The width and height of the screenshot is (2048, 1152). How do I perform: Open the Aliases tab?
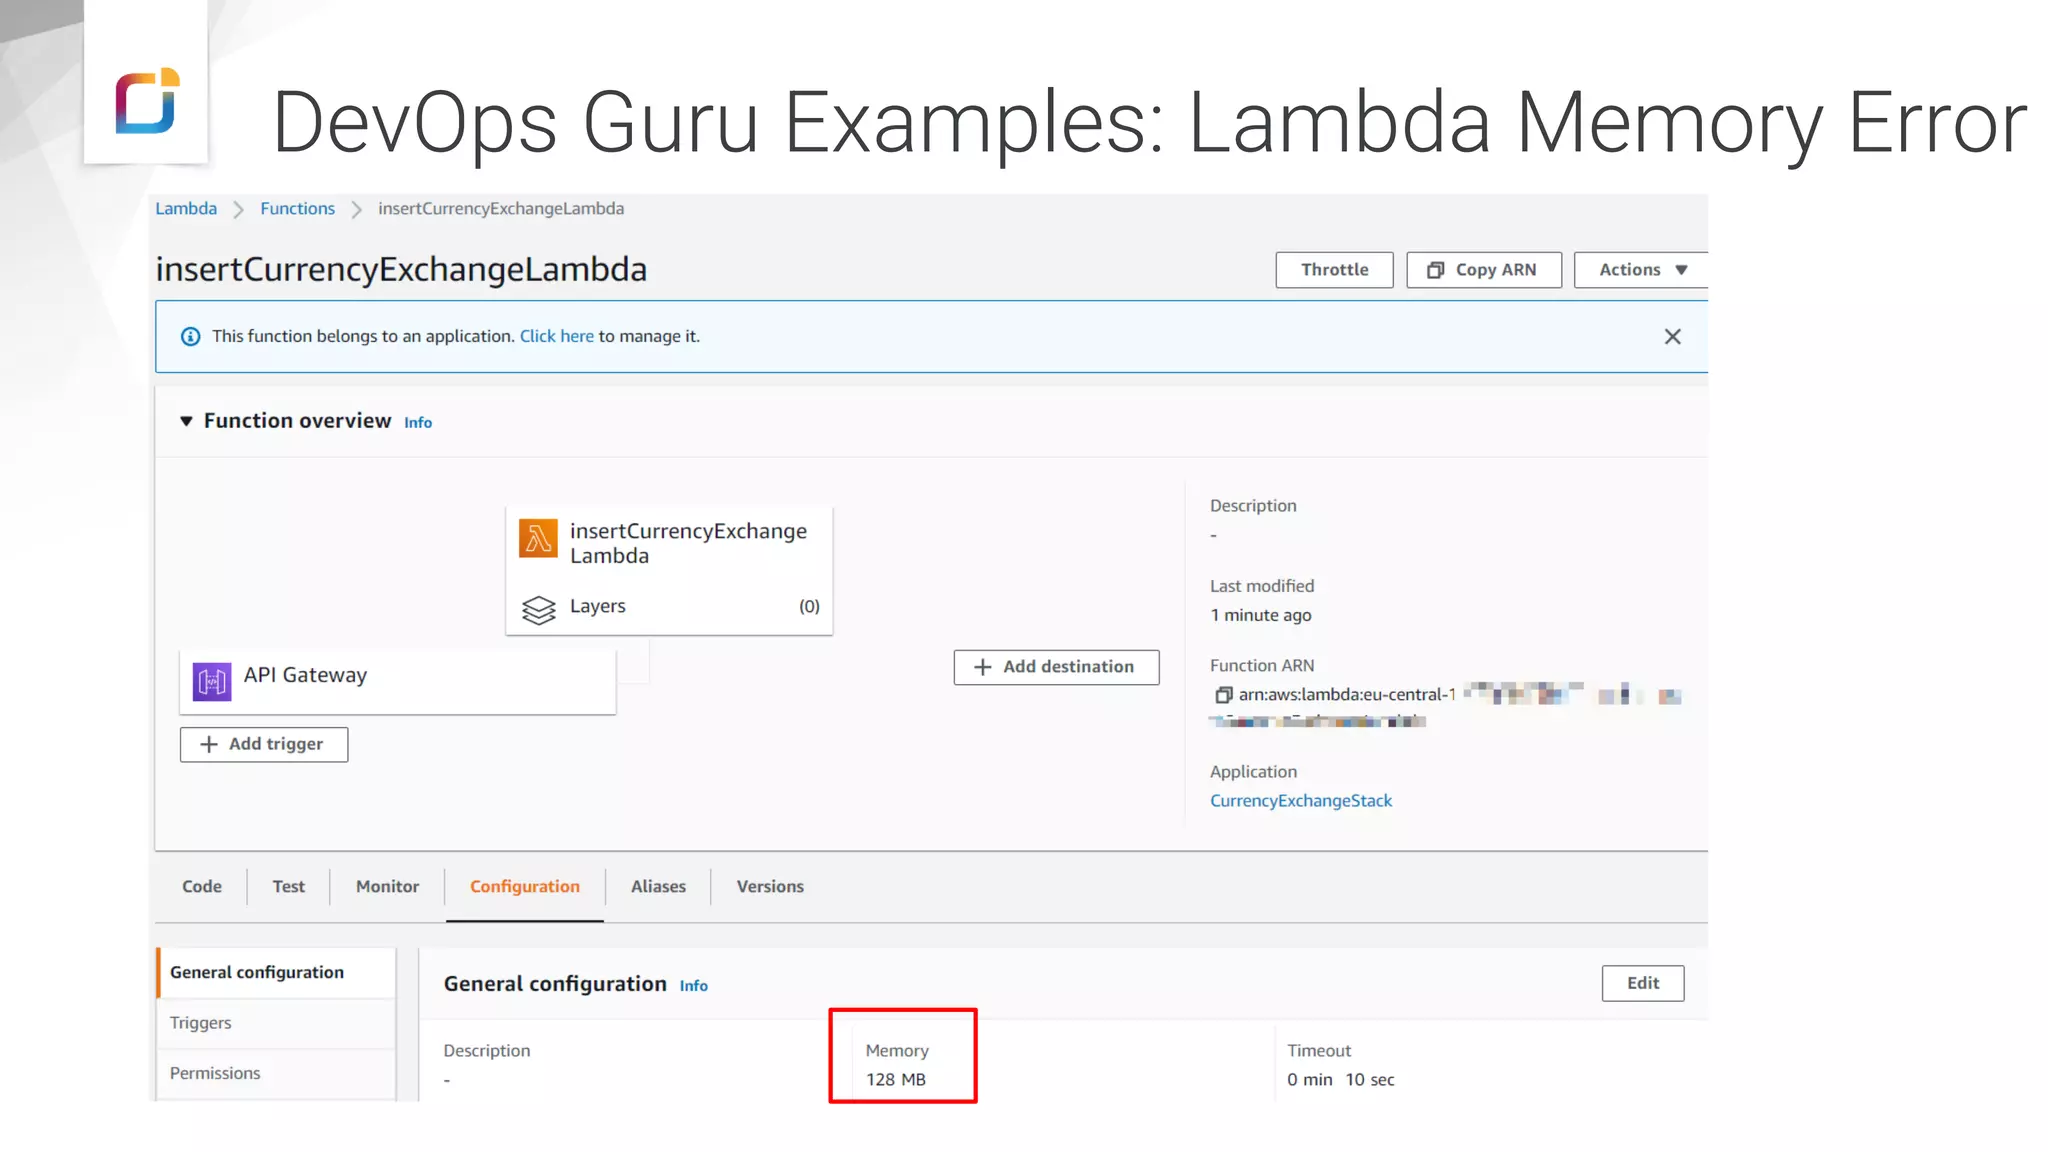658,887
